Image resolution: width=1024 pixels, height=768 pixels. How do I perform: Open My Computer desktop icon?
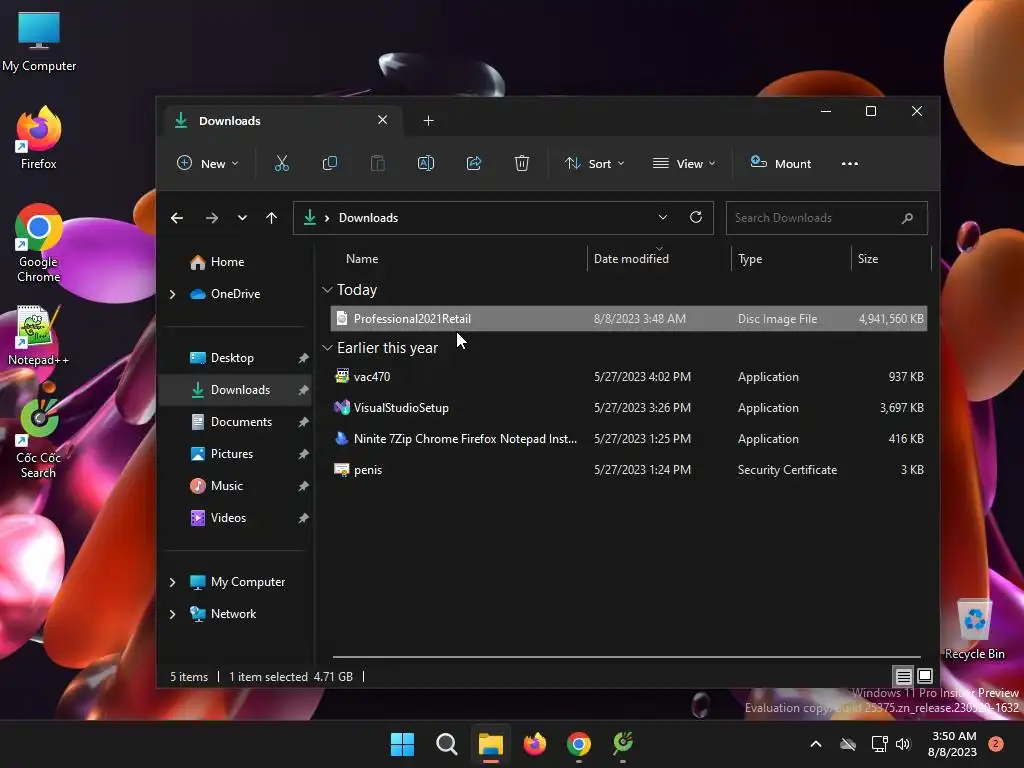(x=39, y=42)
